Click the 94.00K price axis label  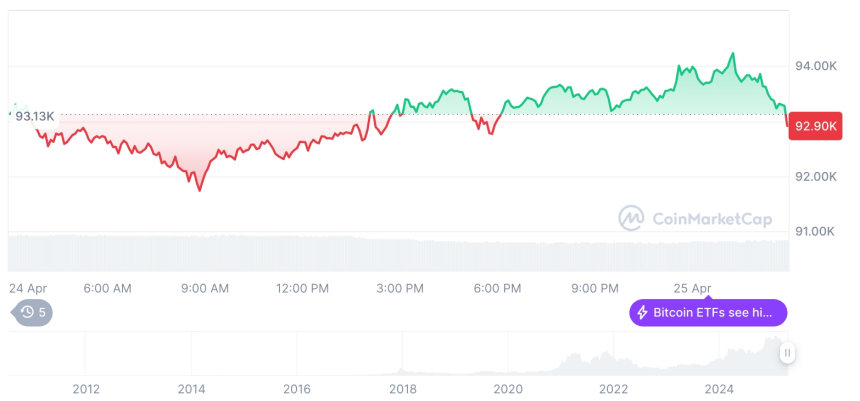pos(815,66)
